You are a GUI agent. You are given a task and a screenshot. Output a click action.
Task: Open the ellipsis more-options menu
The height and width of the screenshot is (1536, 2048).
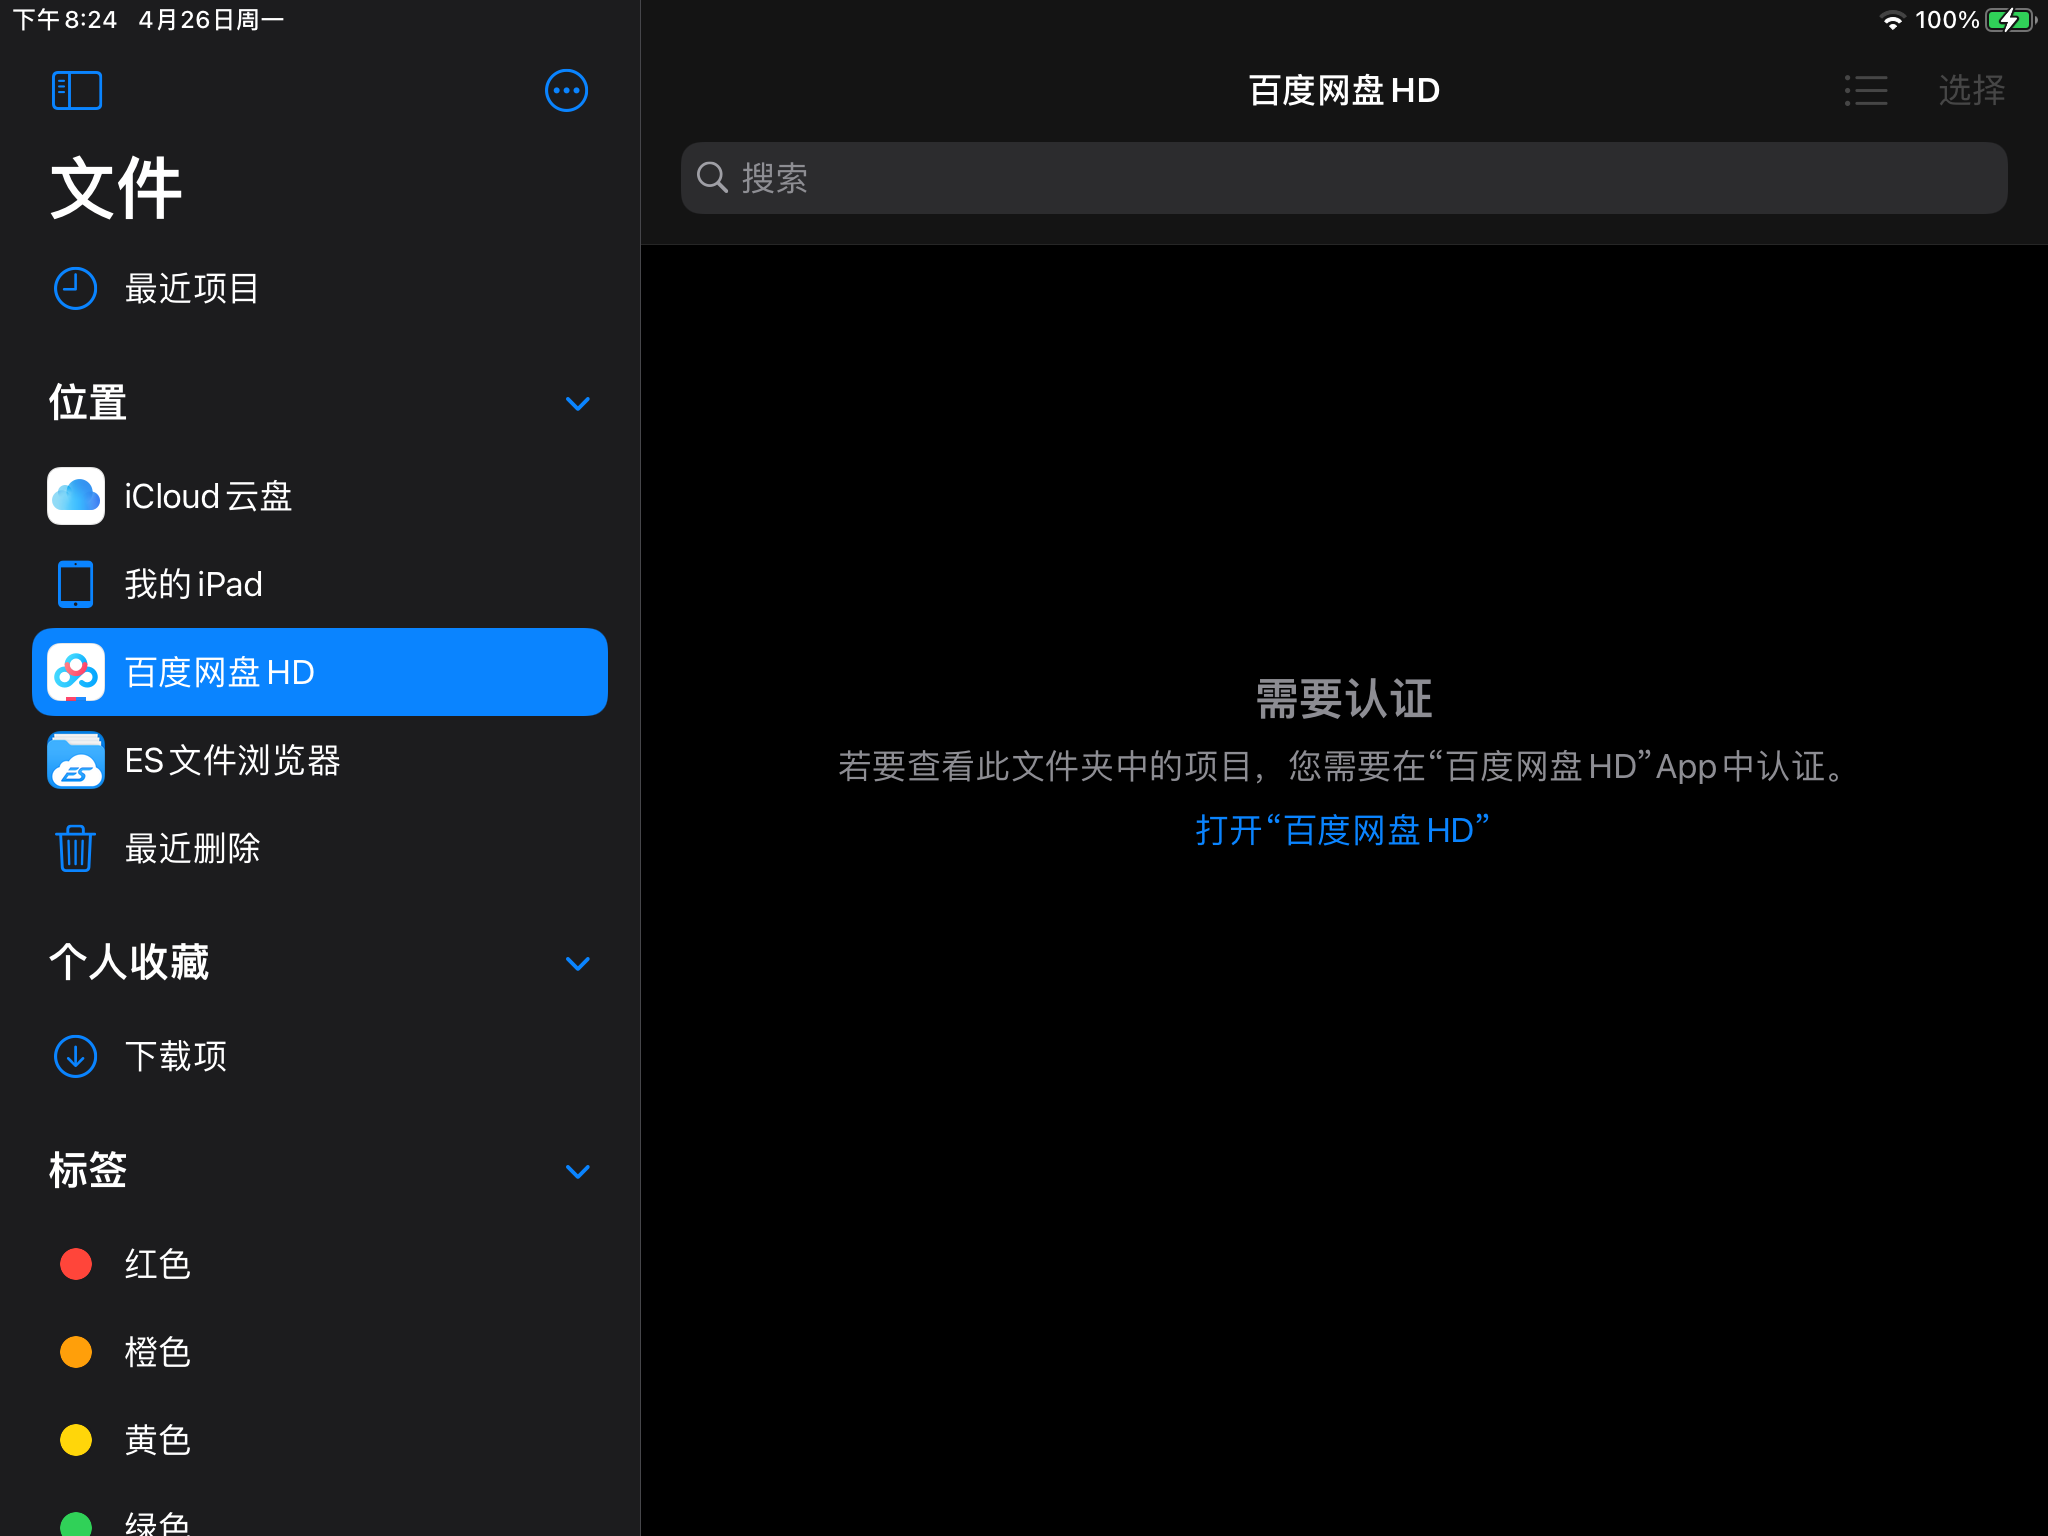point(566,90)
